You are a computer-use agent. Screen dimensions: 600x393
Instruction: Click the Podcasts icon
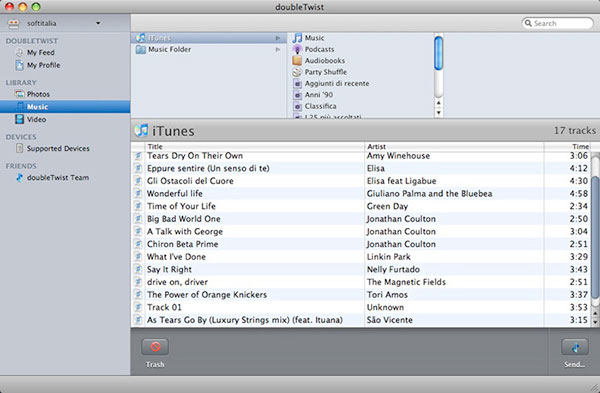297,49
